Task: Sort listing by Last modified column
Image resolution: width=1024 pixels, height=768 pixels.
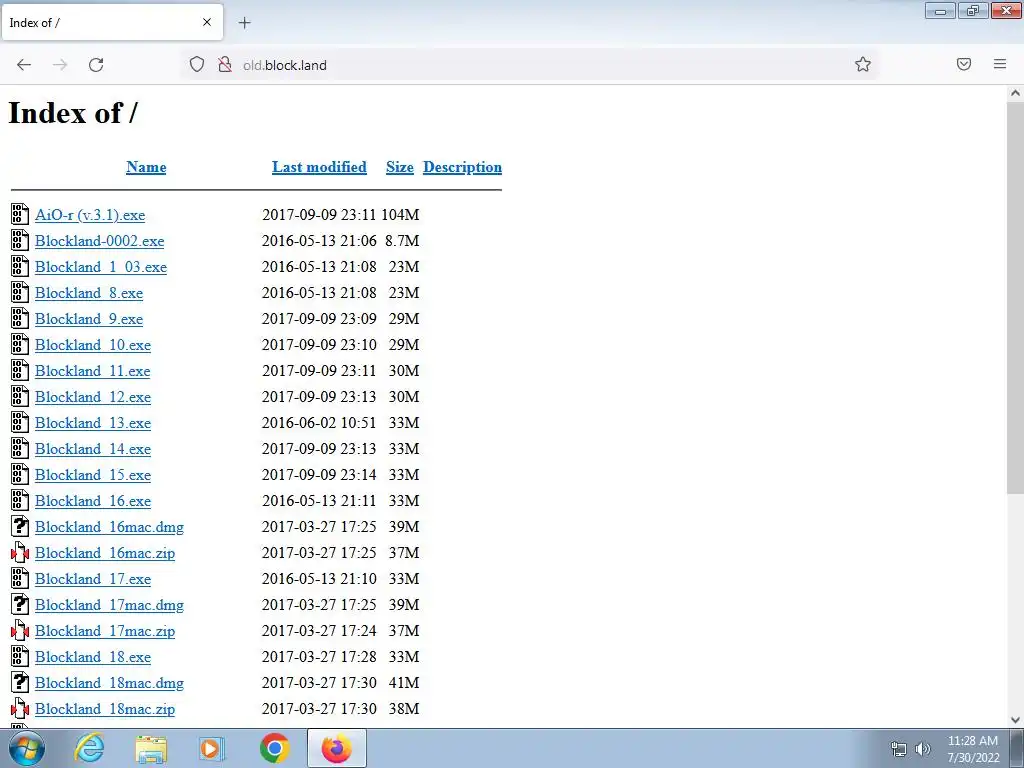Action: pyautogui.click(x=319, y=167)
